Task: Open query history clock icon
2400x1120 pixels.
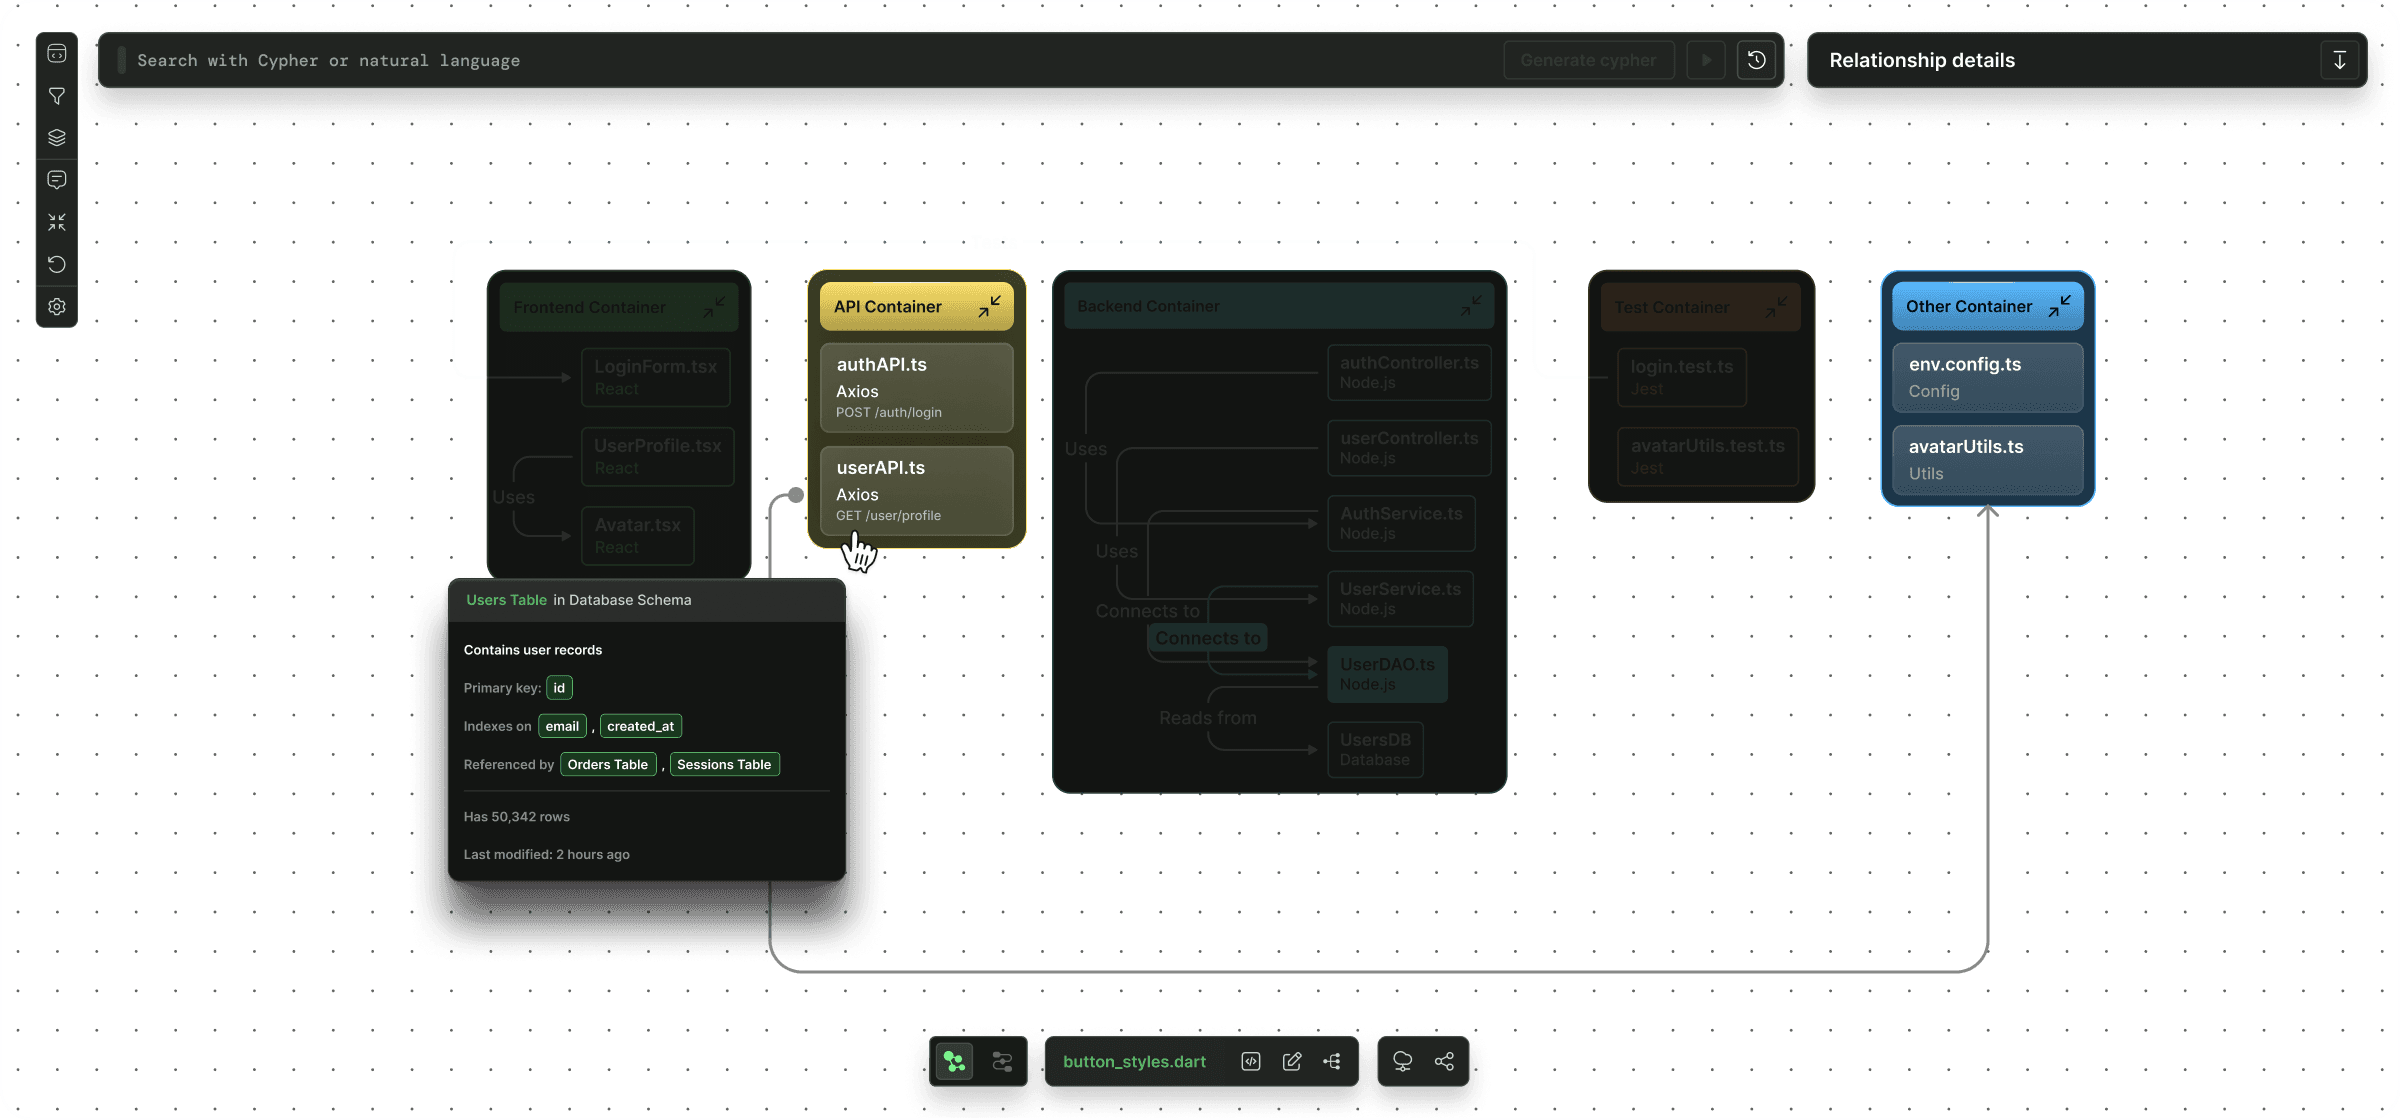Action: [x=1756, y=60]
